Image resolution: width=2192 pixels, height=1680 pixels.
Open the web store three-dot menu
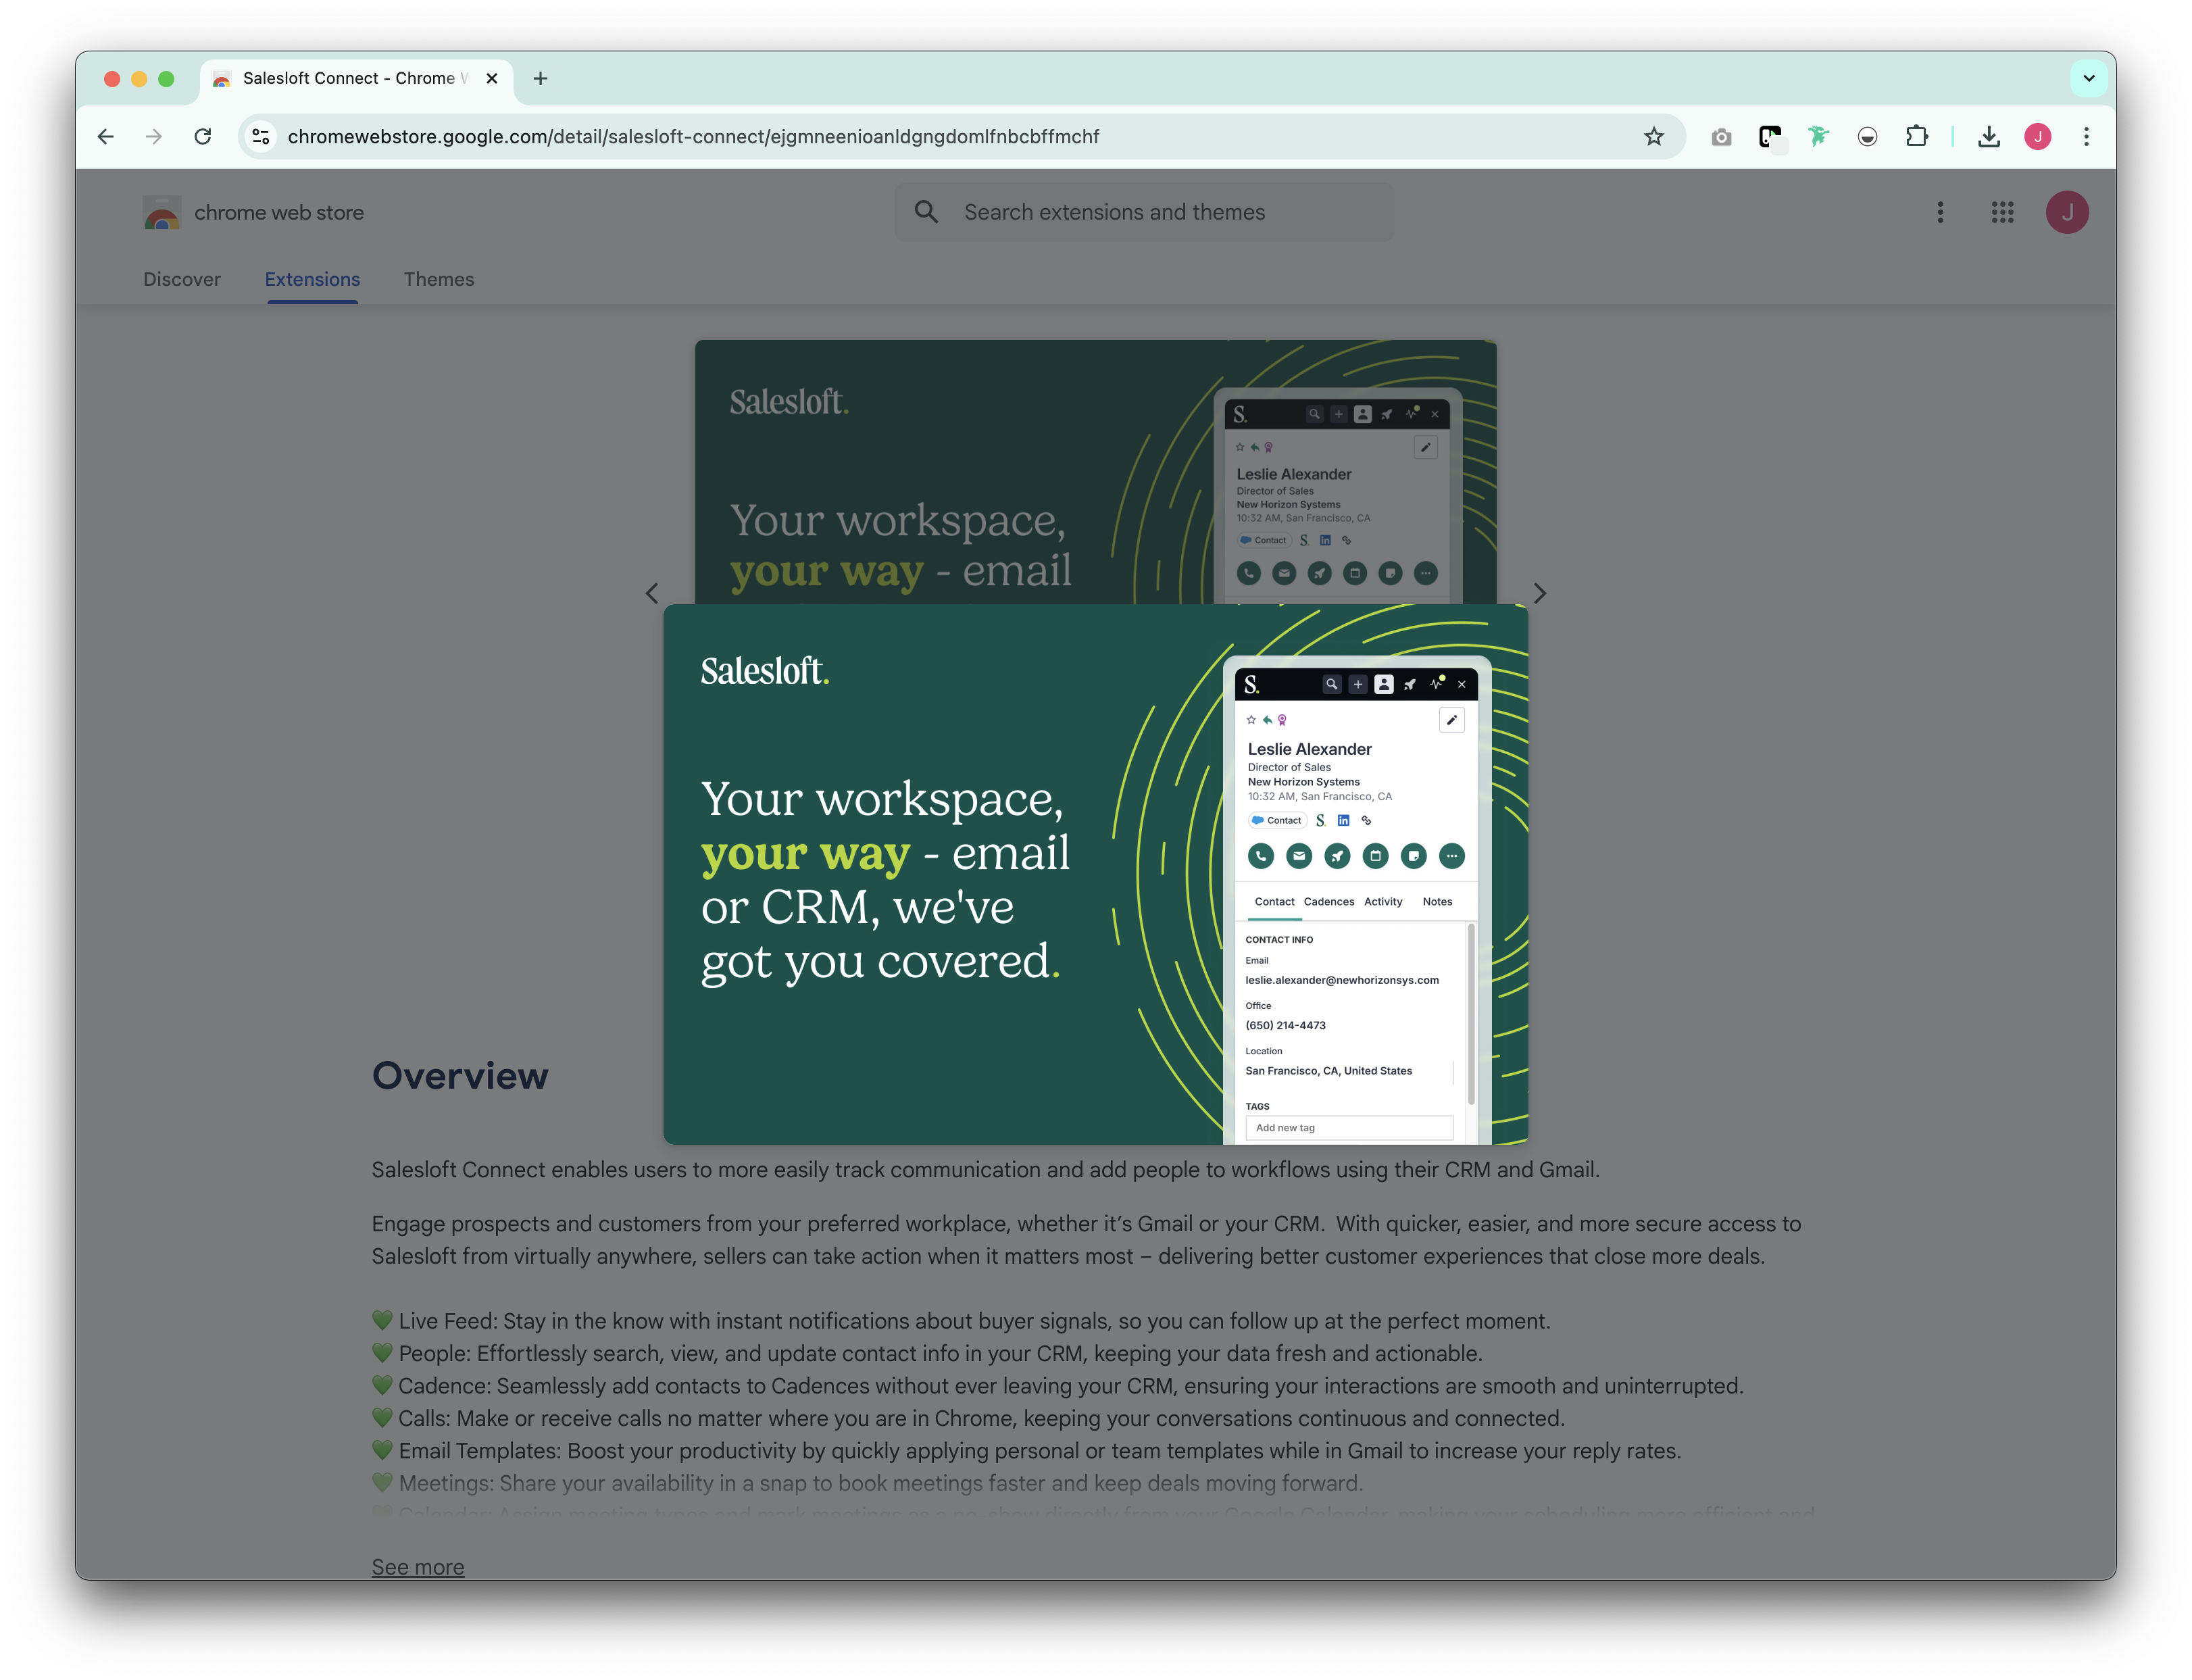pyautogui.click(x=1940, y=212)
